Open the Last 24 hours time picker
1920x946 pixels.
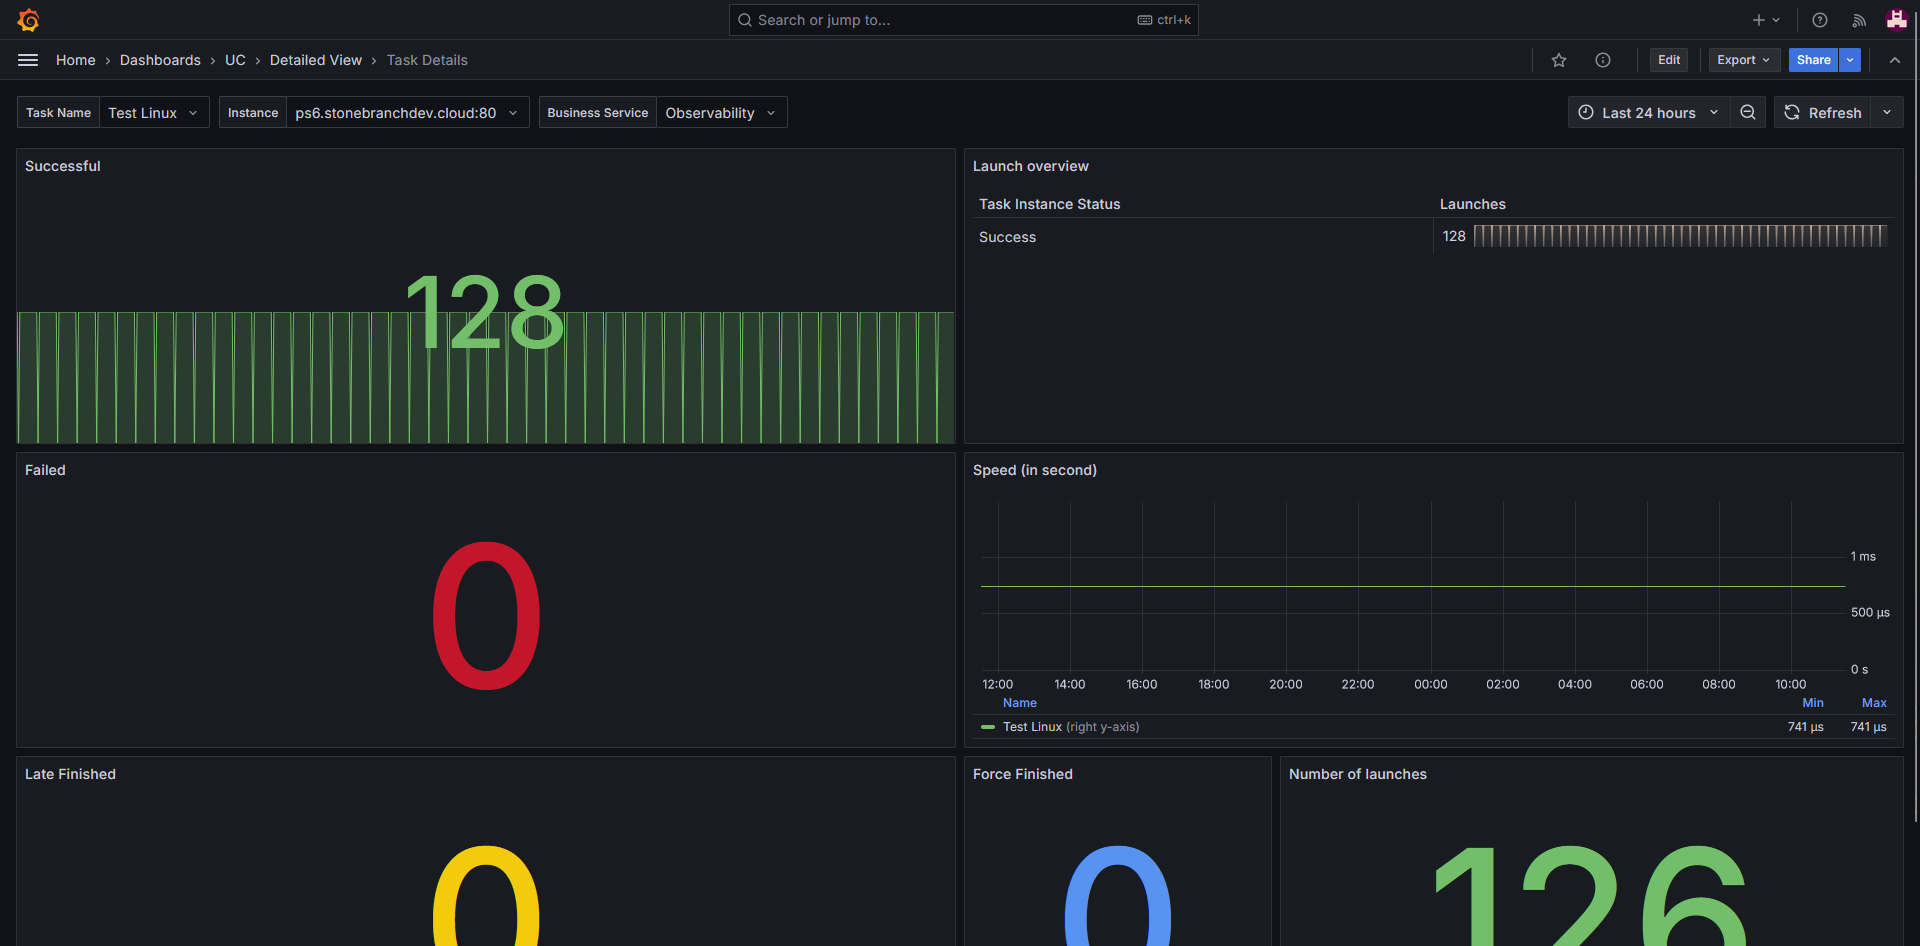(x=1648, y=113)
